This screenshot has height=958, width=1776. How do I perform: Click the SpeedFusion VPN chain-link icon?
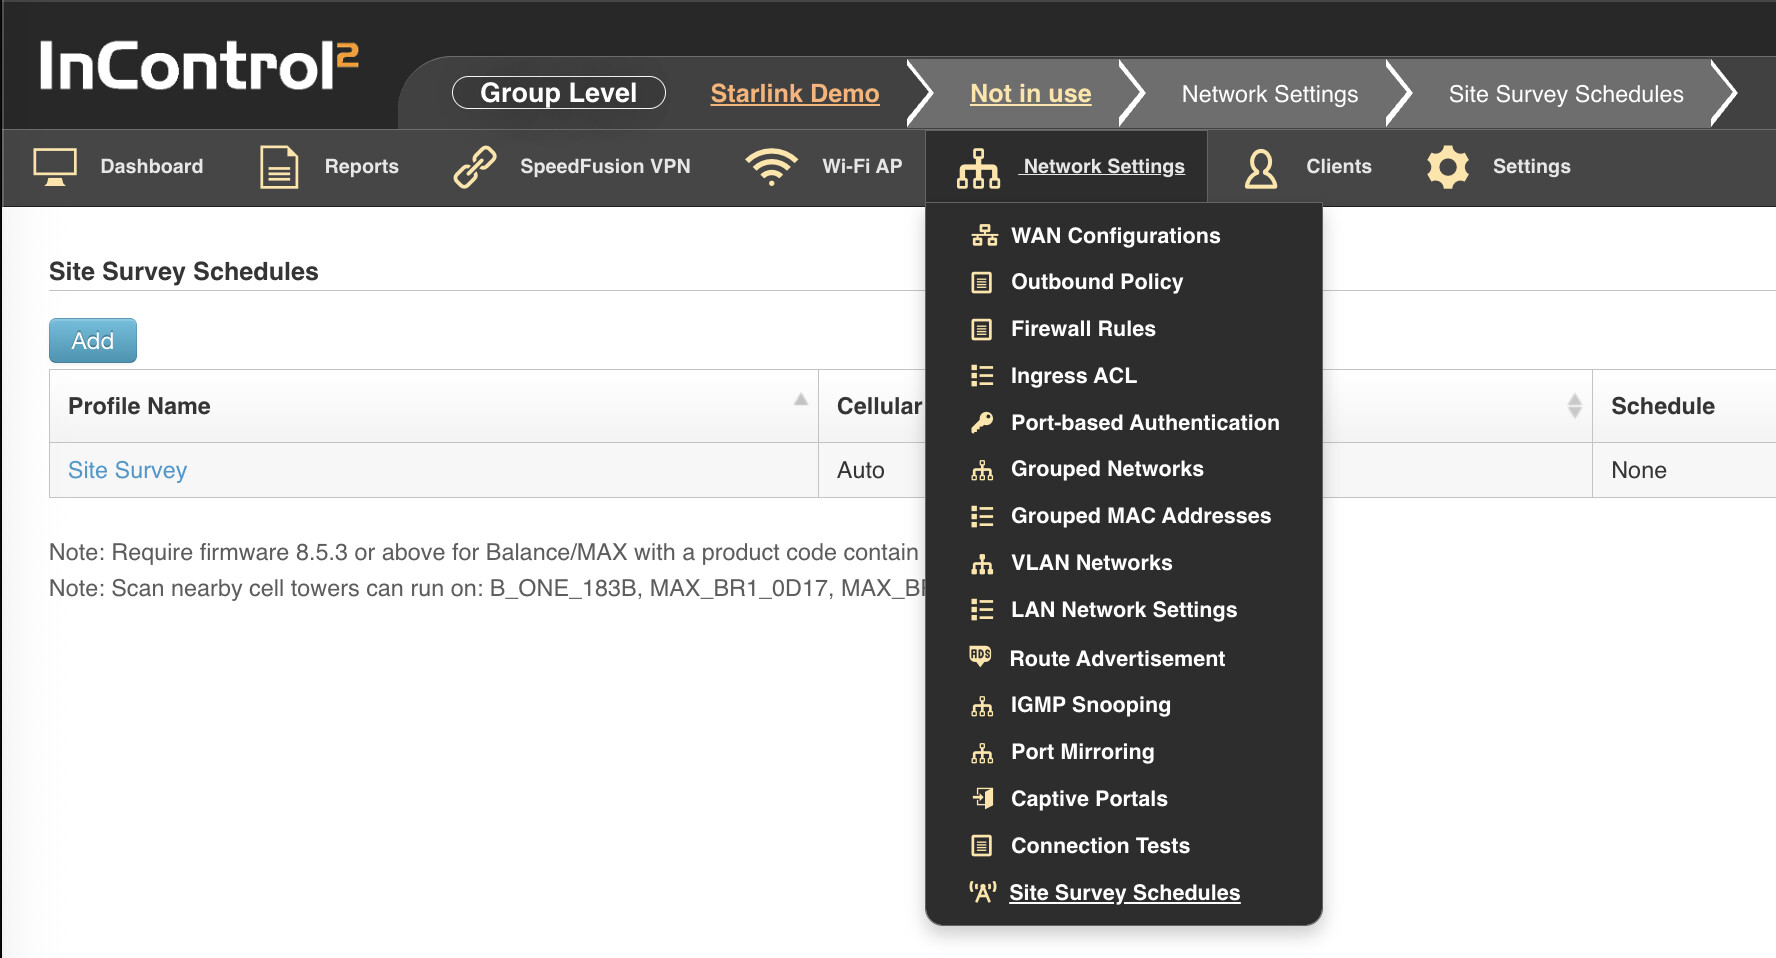[x=475, y=167]
